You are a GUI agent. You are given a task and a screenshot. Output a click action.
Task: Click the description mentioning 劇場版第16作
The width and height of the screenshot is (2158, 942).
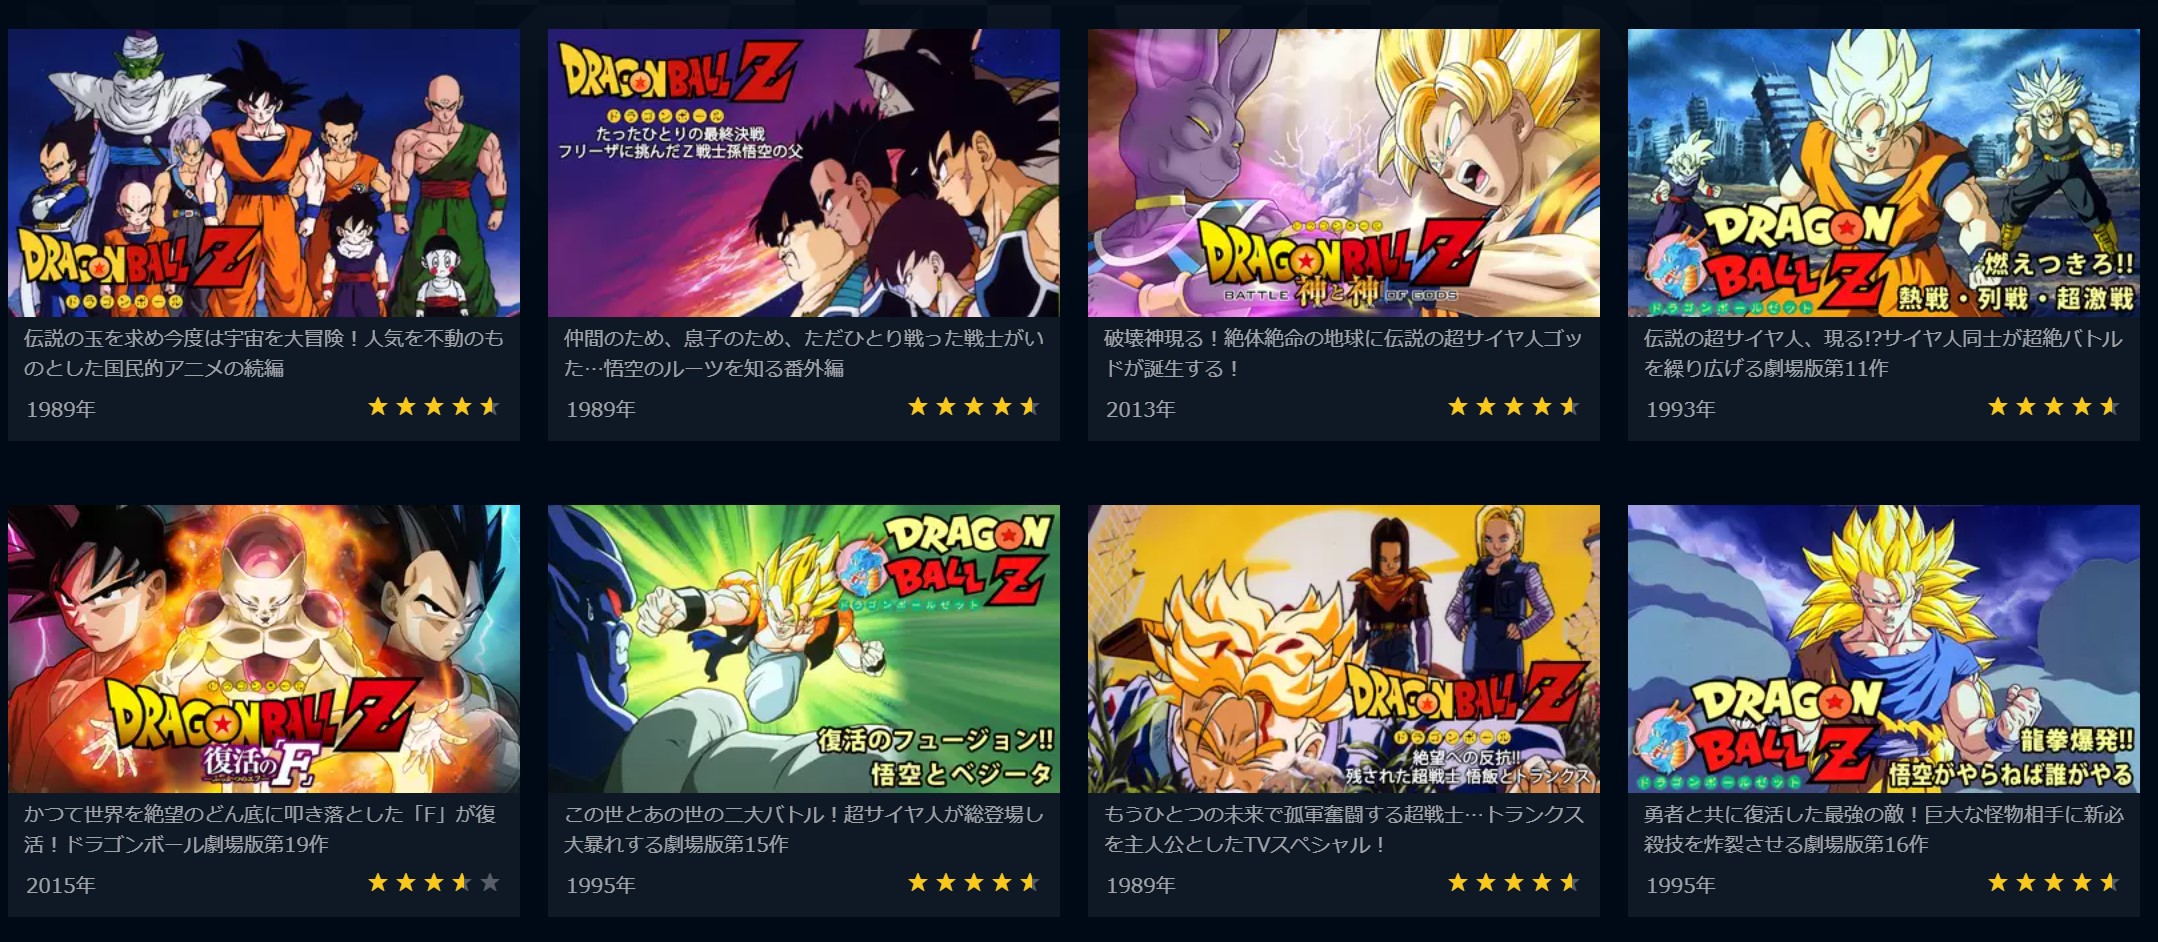1884,829
